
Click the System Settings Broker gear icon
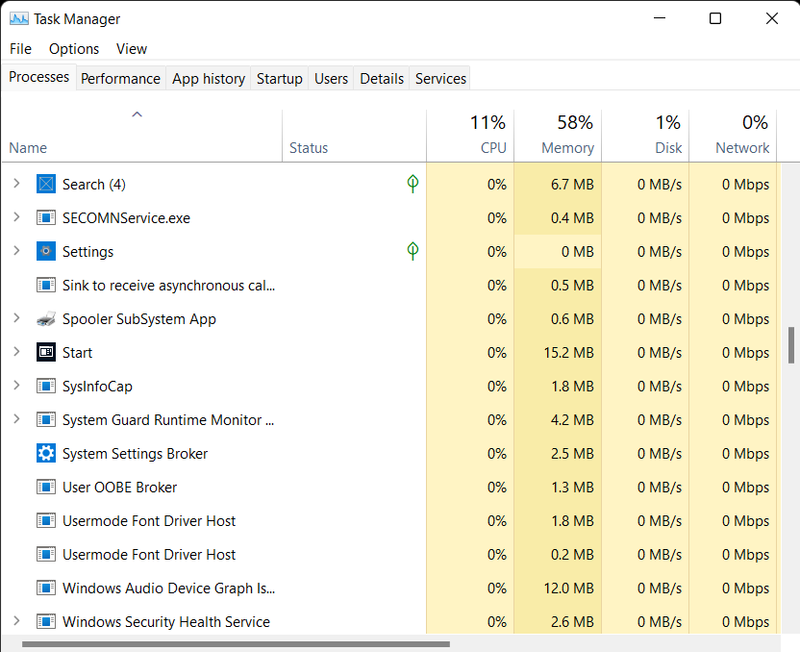[x=46, y=454]
